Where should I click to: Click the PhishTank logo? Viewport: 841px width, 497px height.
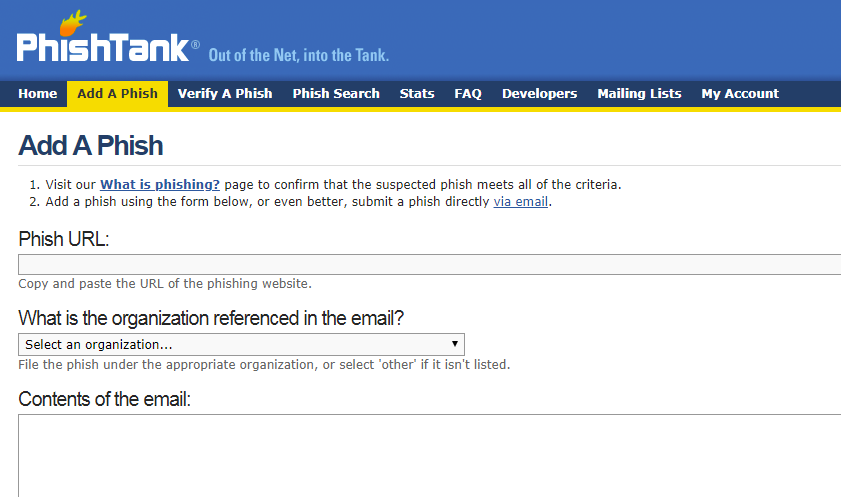click(103, 44)
